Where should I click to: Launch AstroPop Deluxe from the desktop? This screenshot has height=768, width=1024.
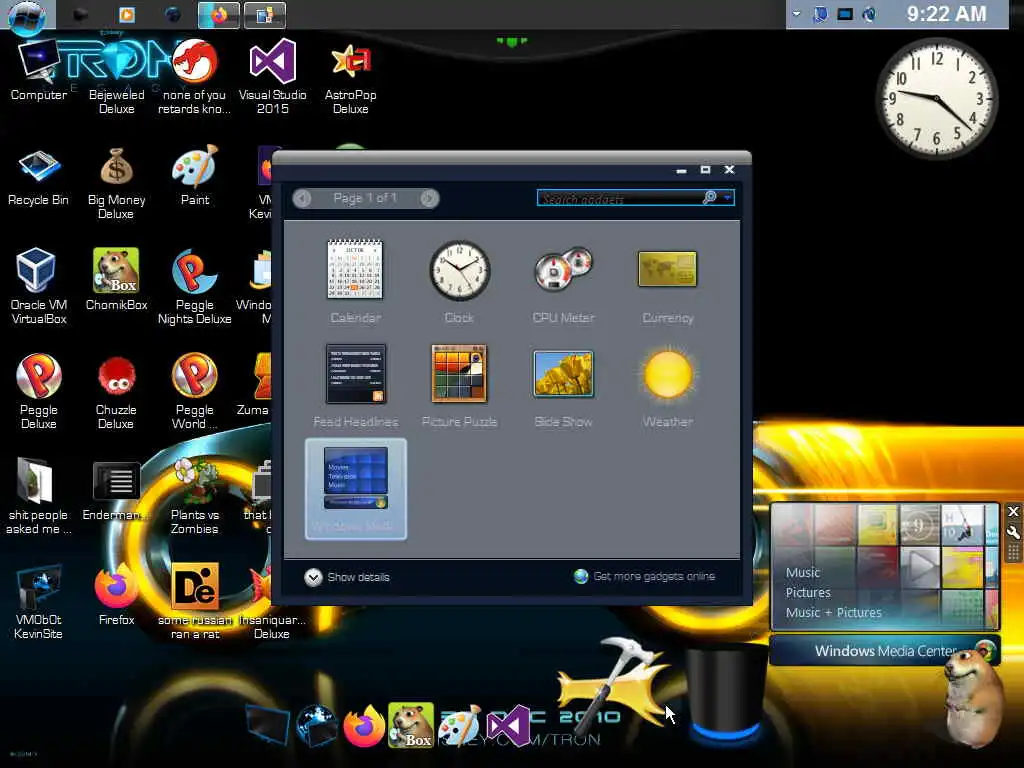[351, 77]
